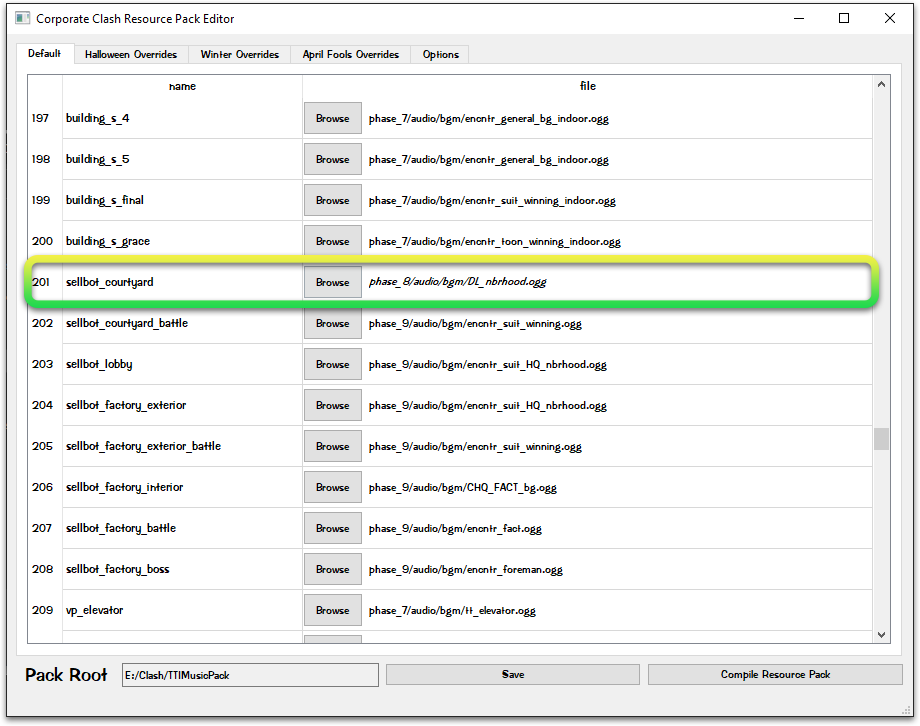Browse file for sellbot_courtyard_battle
The width and height of the screenshot is (920, 726).
tap(333, 323)
